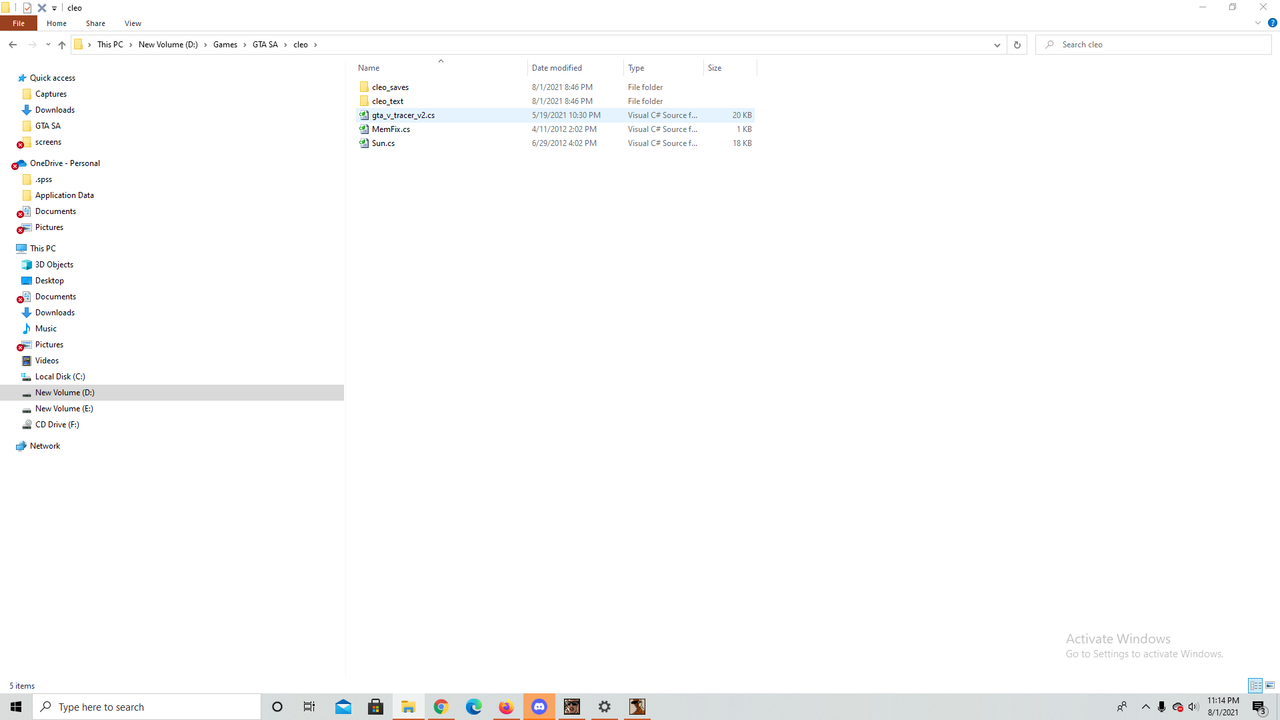The image size is (1280, 720).
Task: Open screens folder in navigation pane
Action: 48,142
